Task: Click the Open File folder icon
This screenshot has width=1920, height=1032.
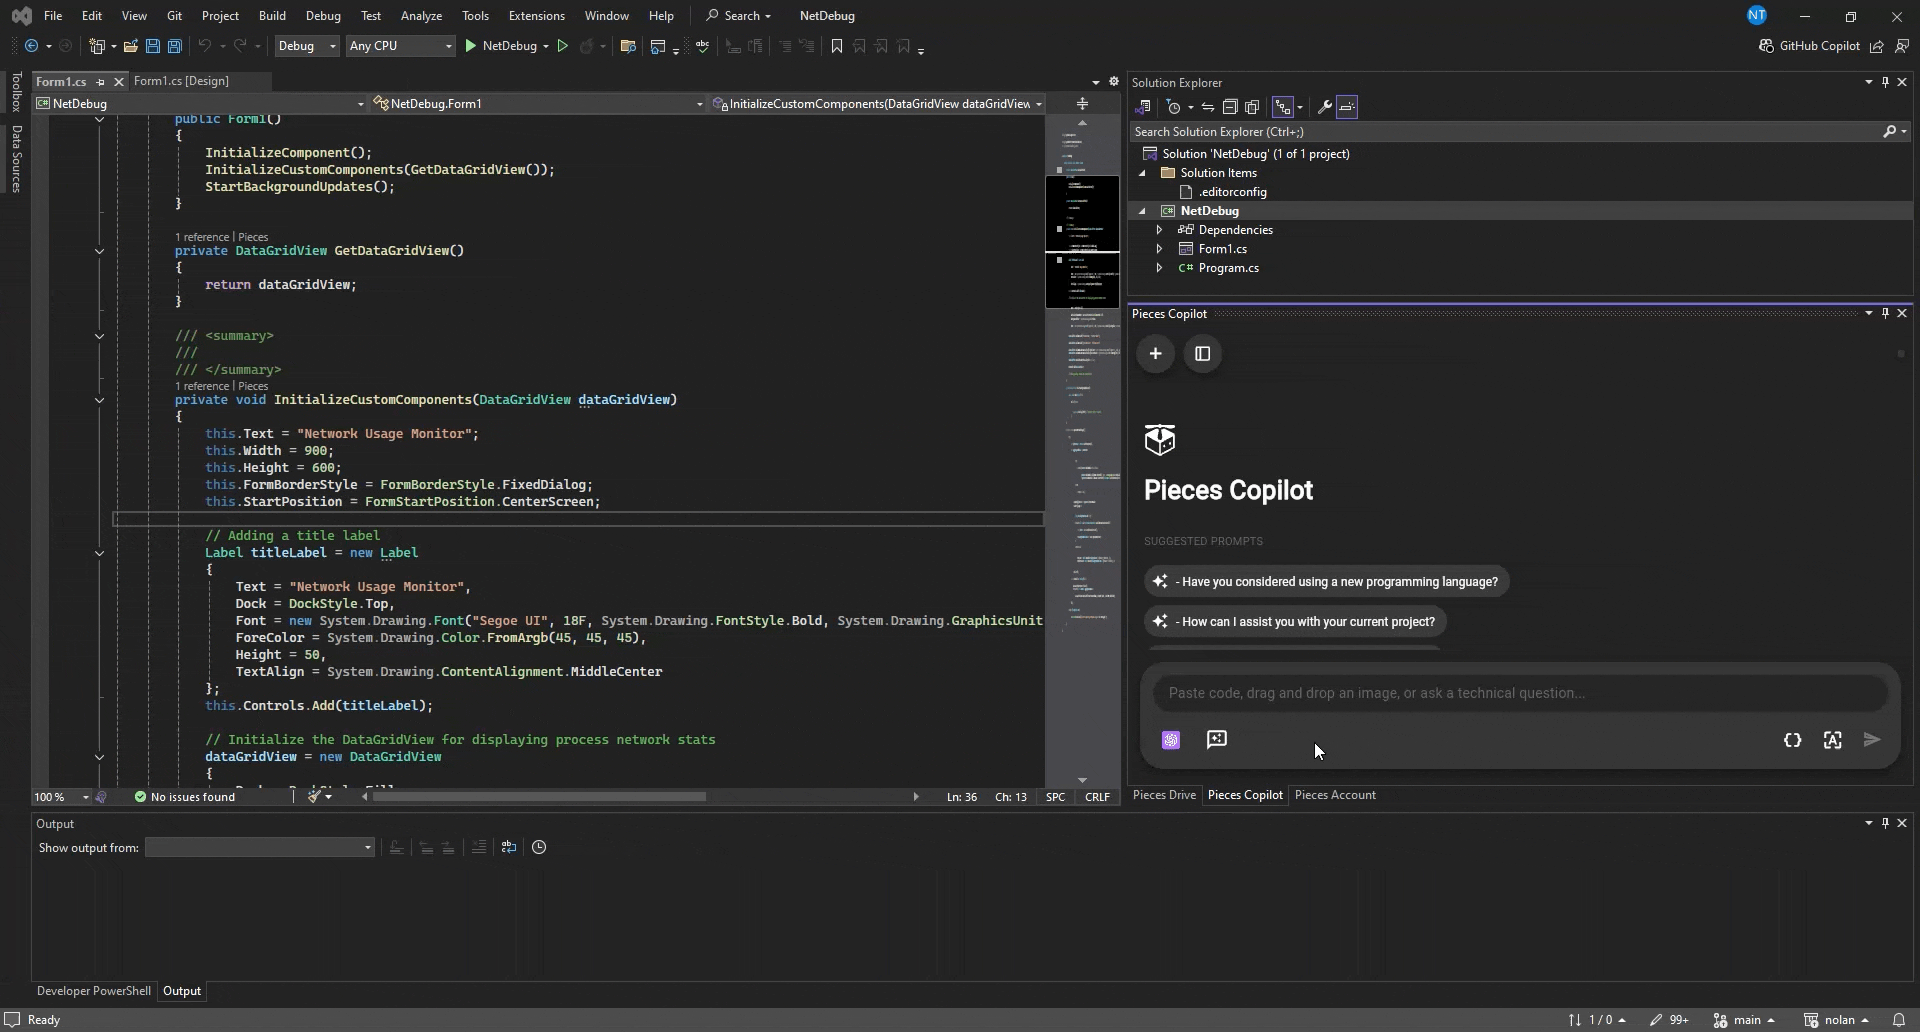Action: pyautogui.click(x=131, y=46)
